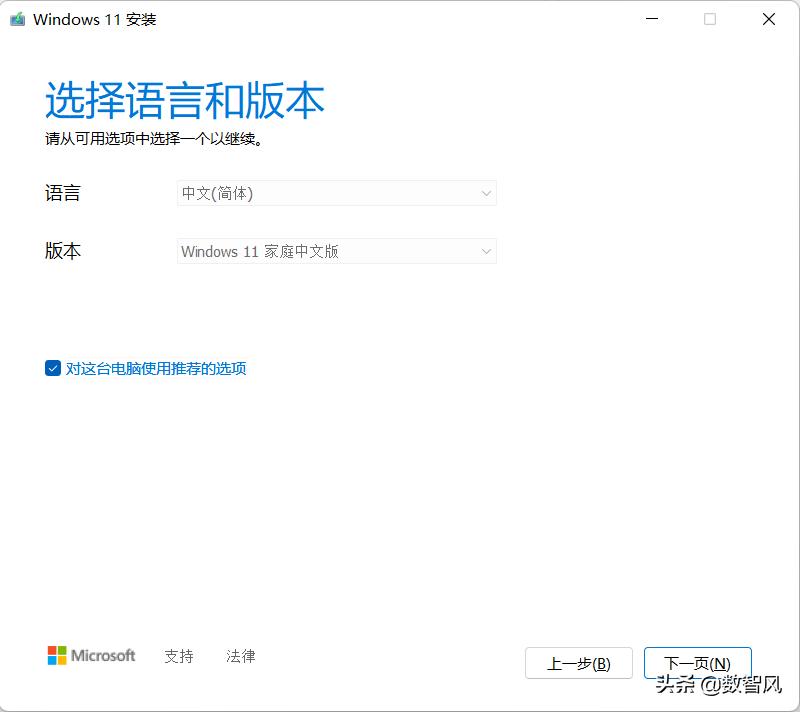Click the chevron arrow on the 版本 field
Image resolution: width=800 pixels, height=712 pixels.
click(486, 251)
